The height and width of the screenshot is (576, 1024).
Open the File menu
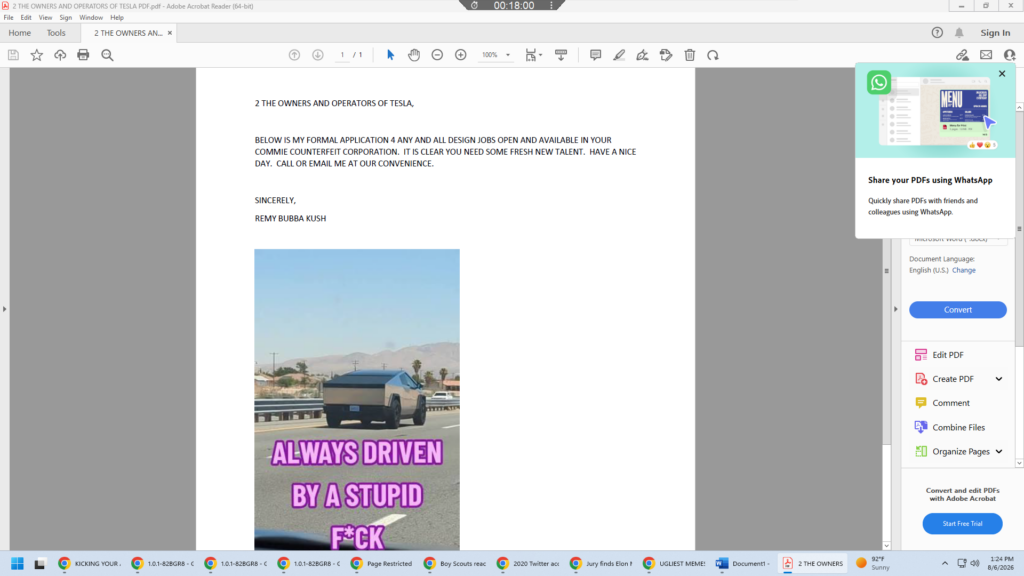8,18
